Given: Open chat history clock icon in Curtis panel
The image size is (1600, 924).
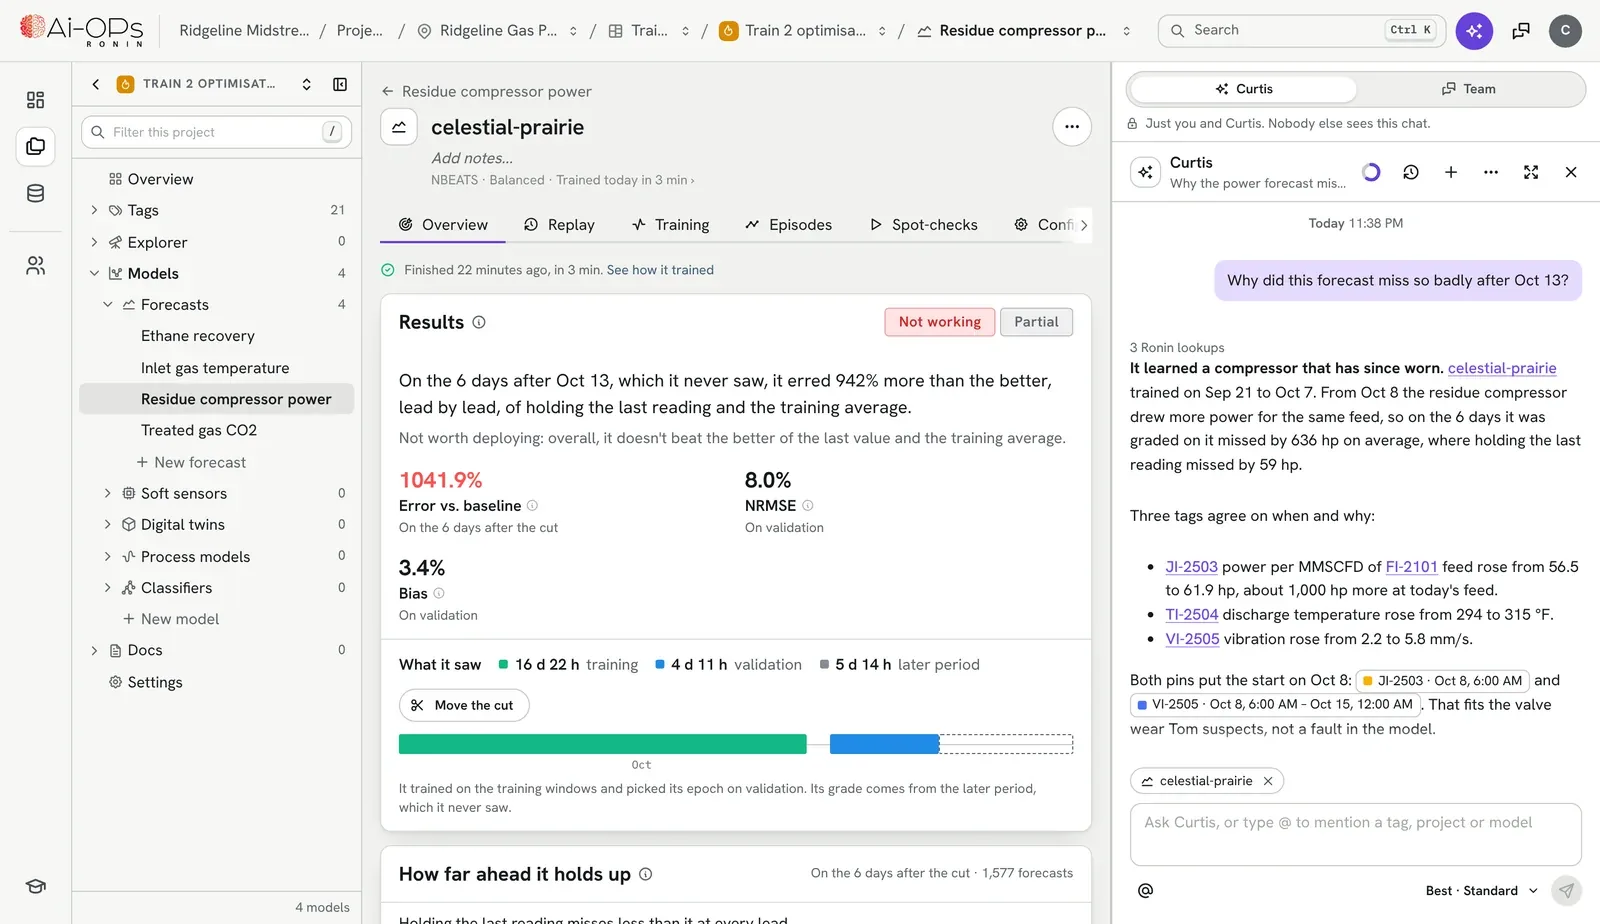Looking at the screenshot, I should (1411, 172).
